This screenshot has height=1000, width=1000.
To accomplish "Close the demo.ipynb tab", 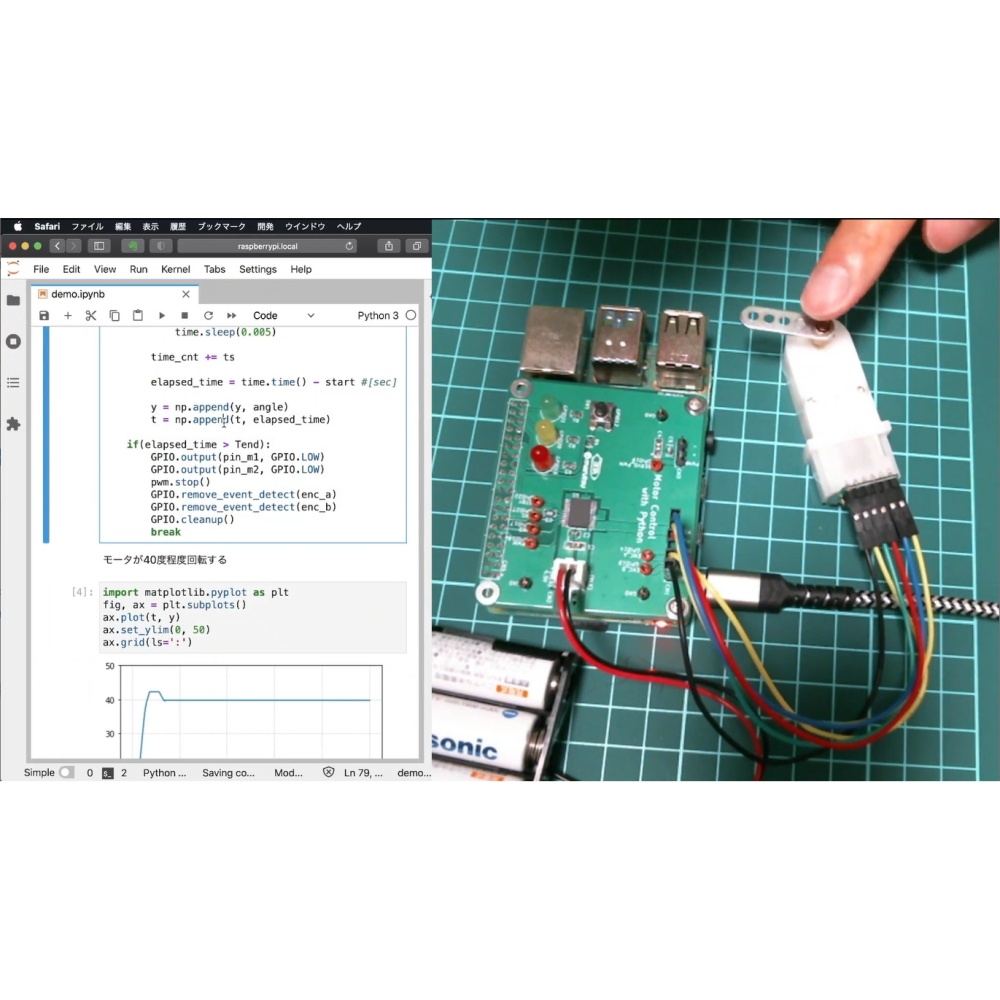I will click(186, 294).
